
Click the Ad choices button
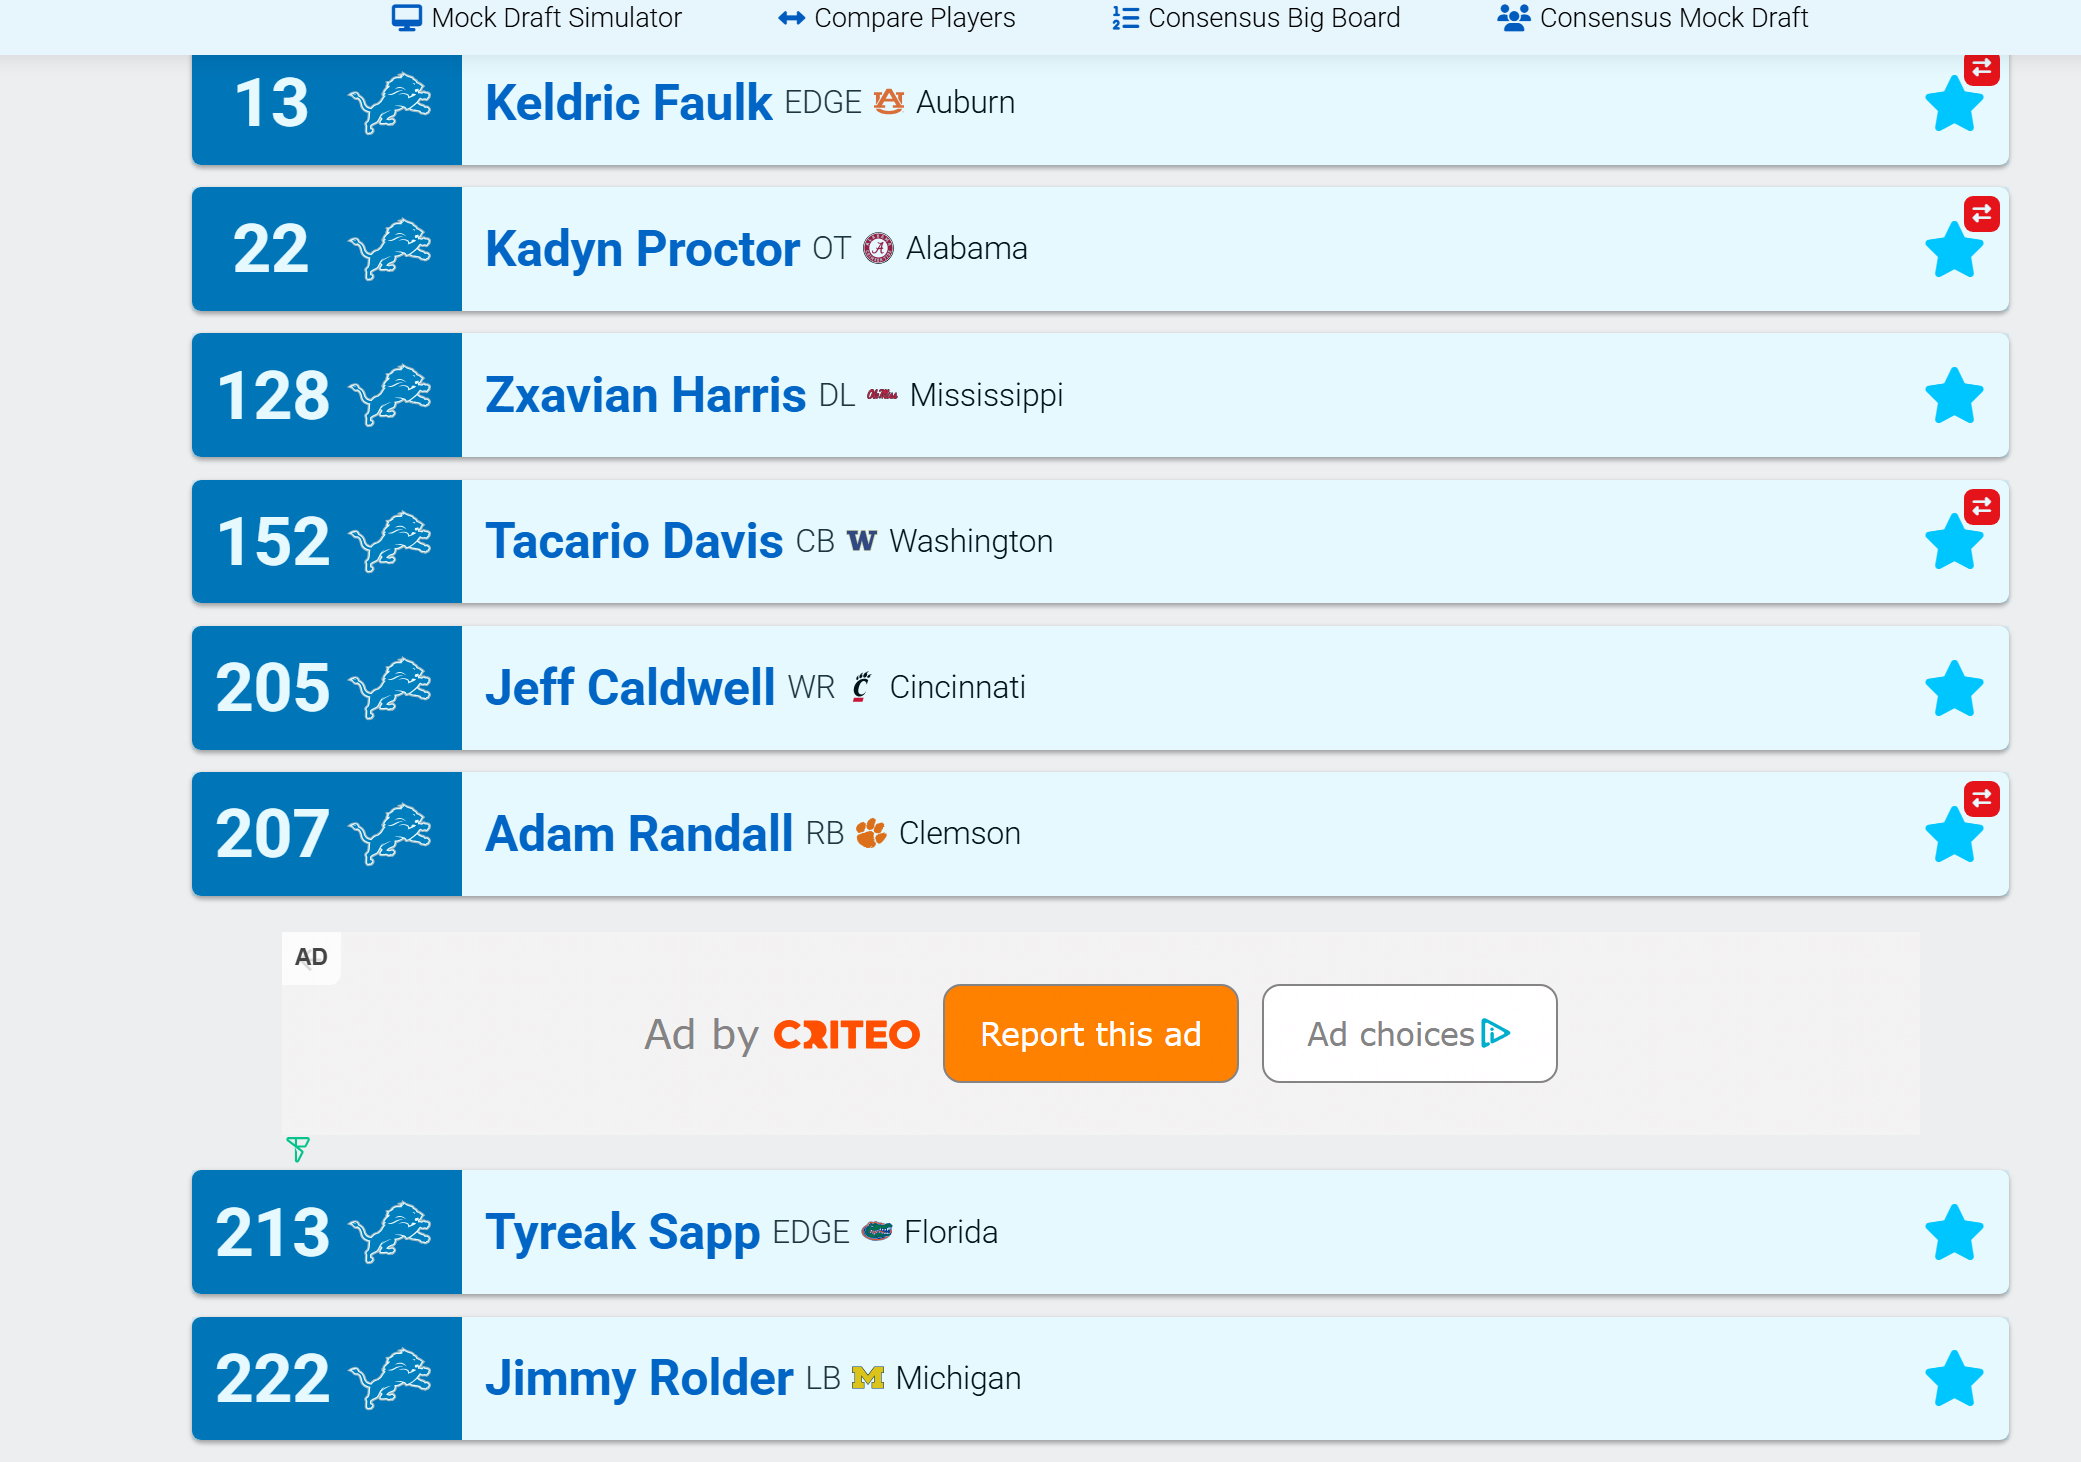tap(1408, 1034)
